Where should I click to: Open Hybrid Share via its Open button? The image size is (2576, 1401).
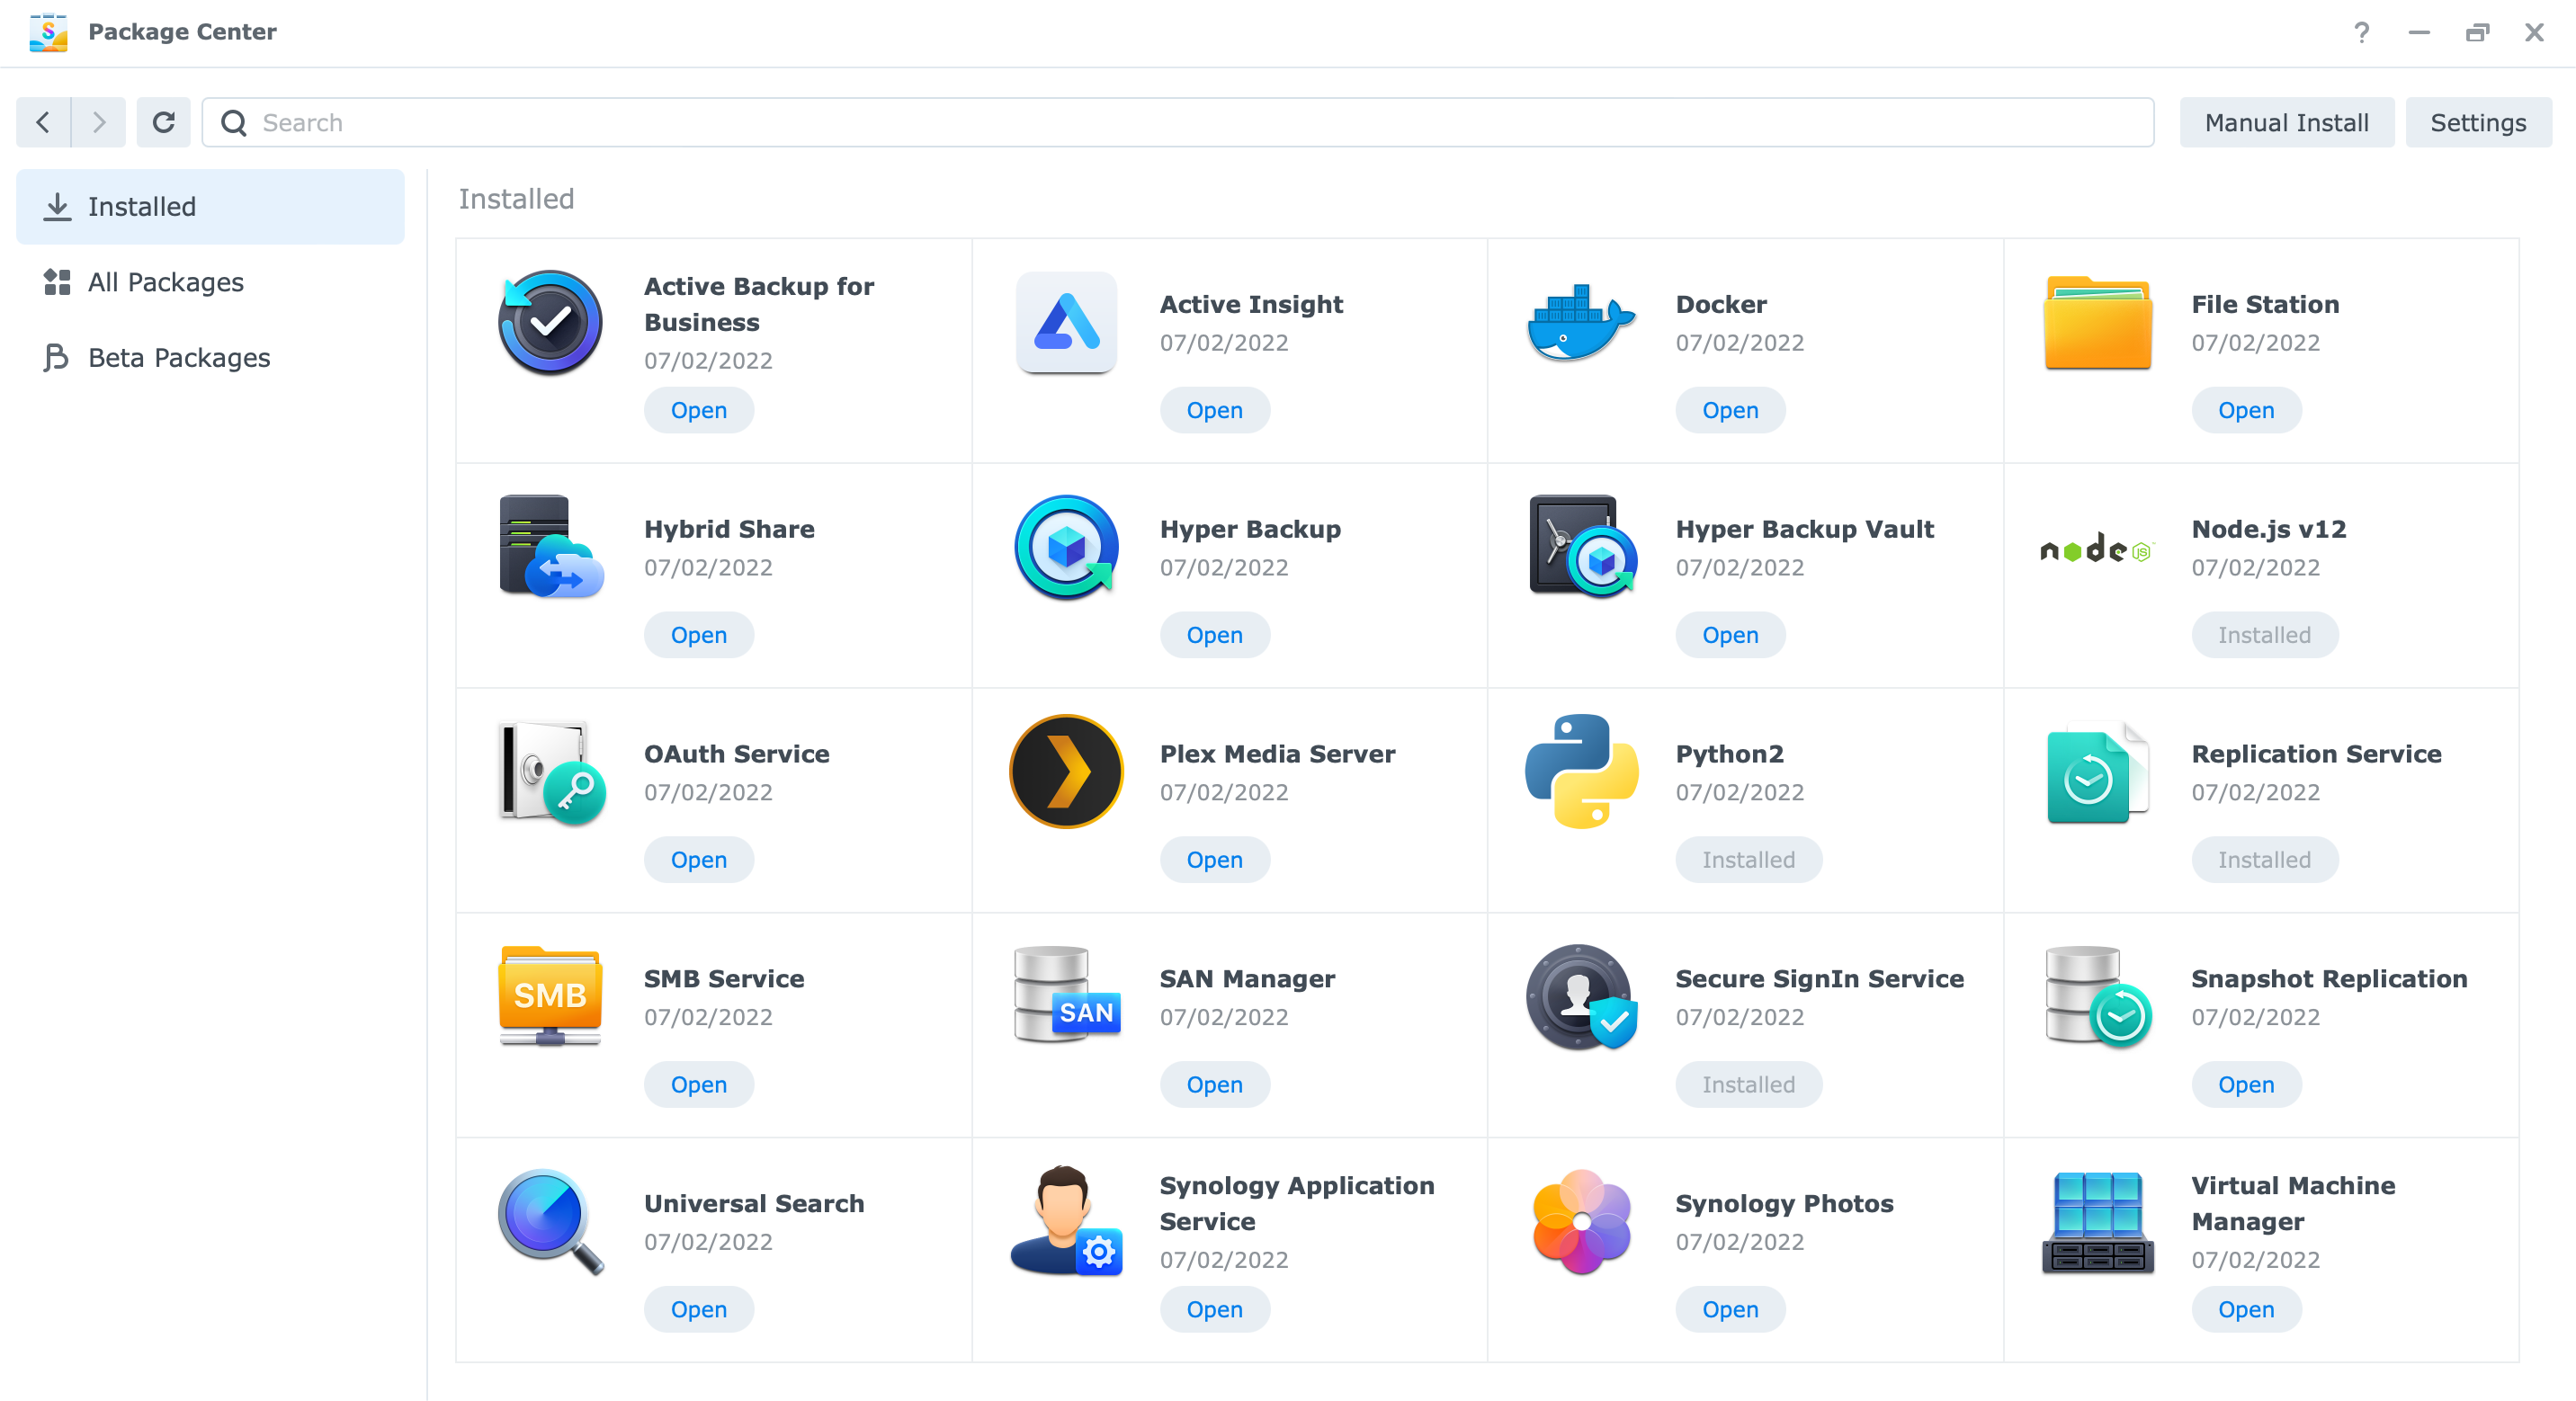tap(698, 635)
